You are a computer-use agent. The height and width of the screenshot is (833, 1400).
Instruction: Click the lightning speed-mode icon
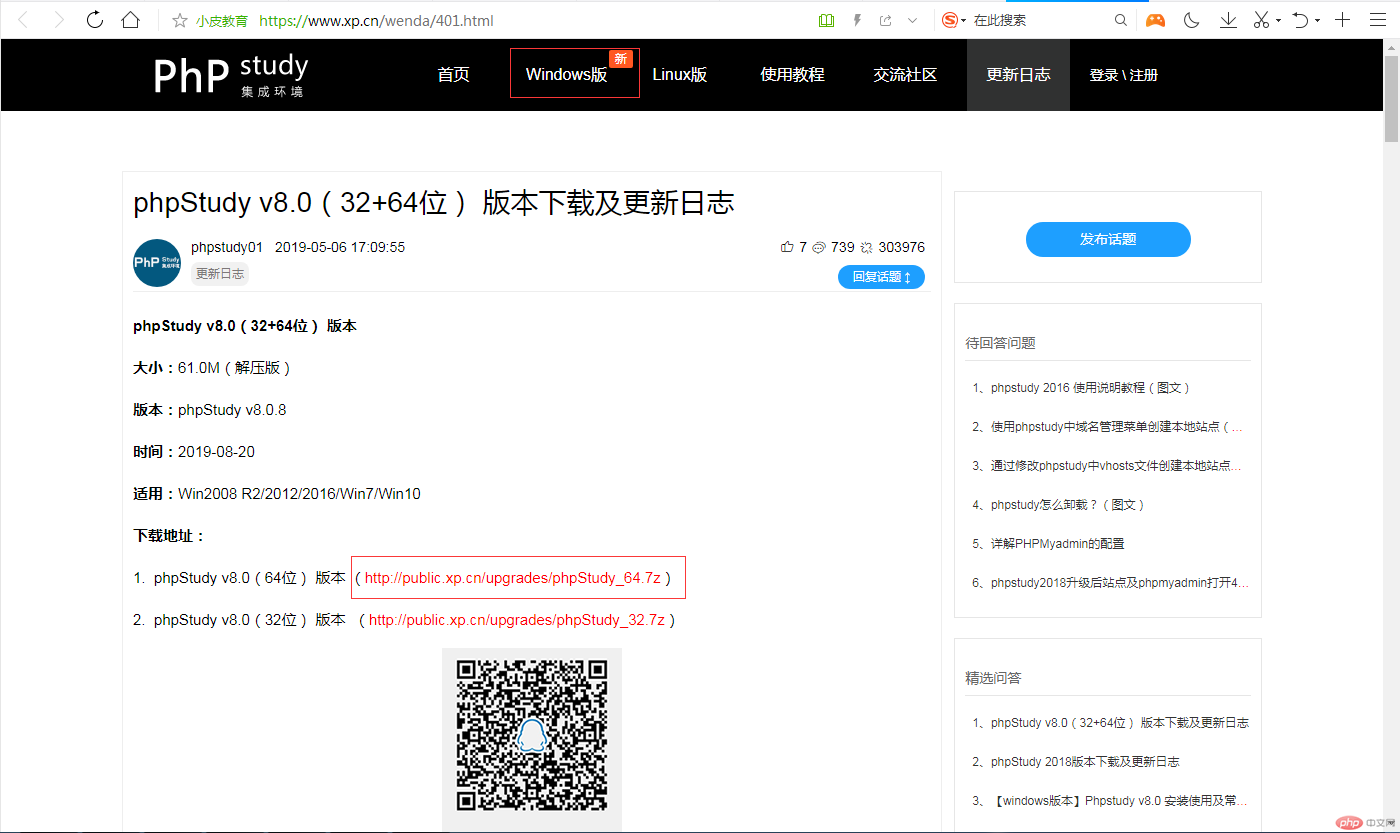pyautogui.click(x=857, y=20)
